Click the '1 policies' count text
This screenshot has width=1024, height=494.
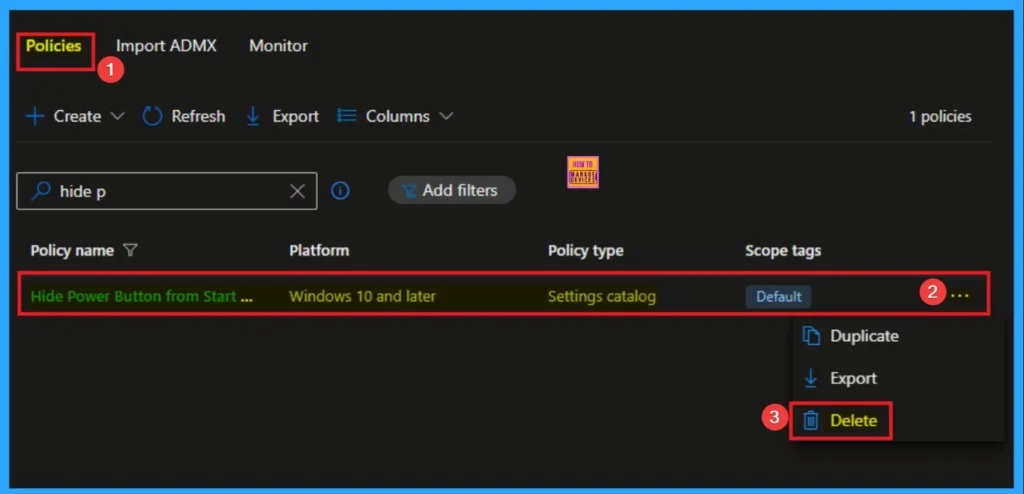click(x=940, y=116)
